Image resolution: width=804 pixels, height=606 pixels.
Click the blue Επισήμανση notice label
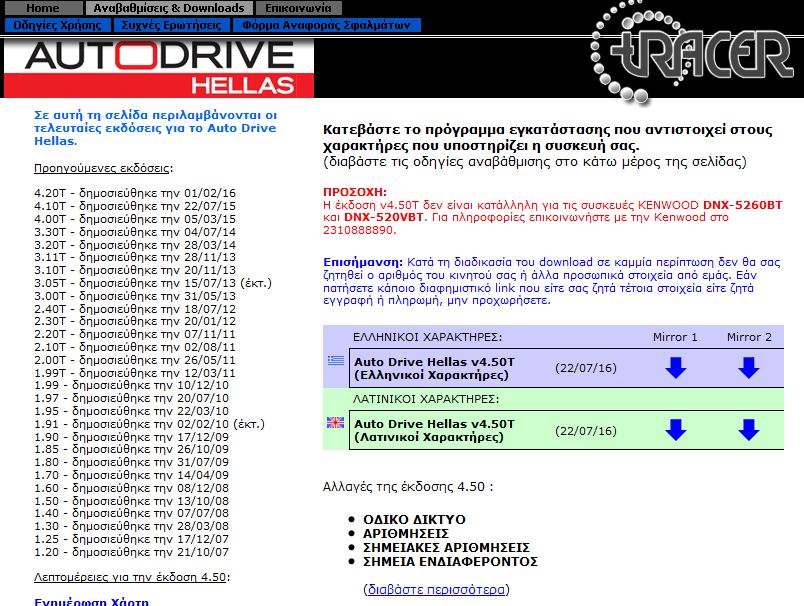click(363, 262)
